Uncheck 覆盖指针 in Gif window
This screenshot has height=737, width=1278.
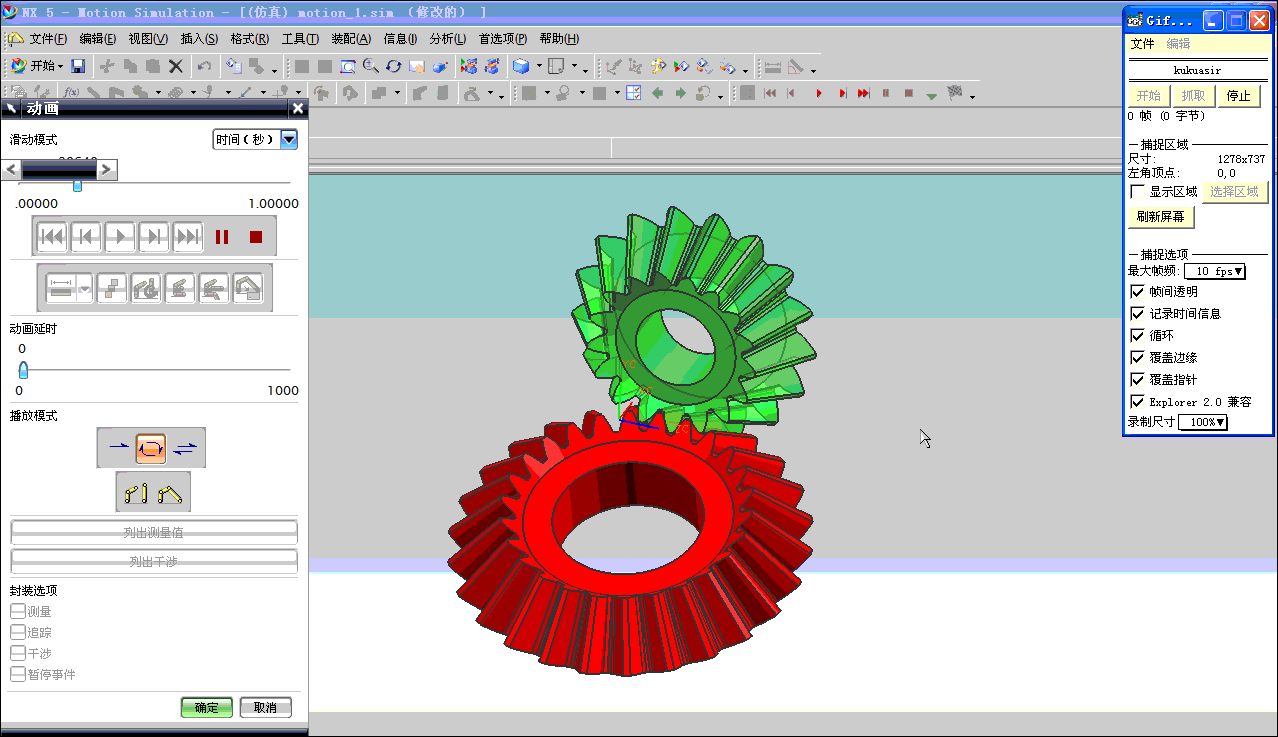[x=1137, y=380]
